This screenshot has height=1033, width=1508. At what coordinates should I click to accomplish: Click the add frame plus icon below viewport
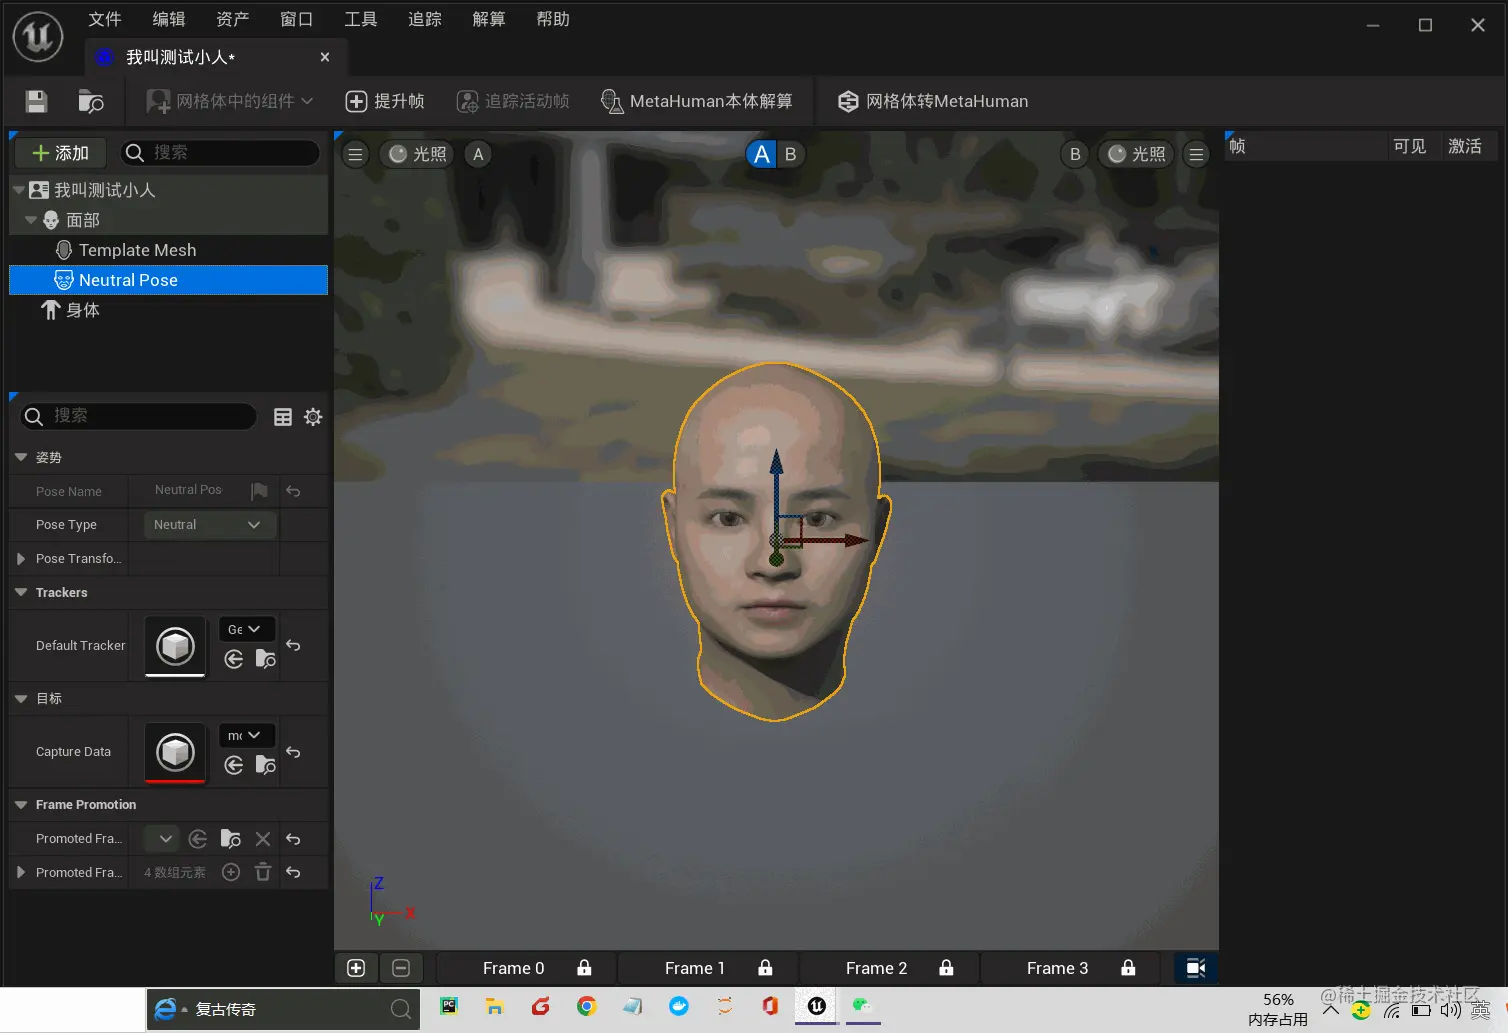356,968
